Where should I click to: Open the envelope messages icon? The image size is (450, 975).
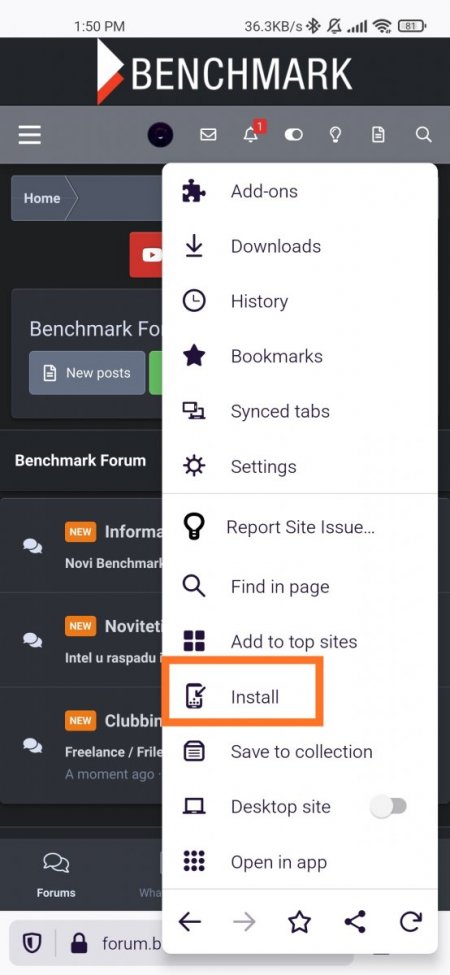(x=208, y=134)
